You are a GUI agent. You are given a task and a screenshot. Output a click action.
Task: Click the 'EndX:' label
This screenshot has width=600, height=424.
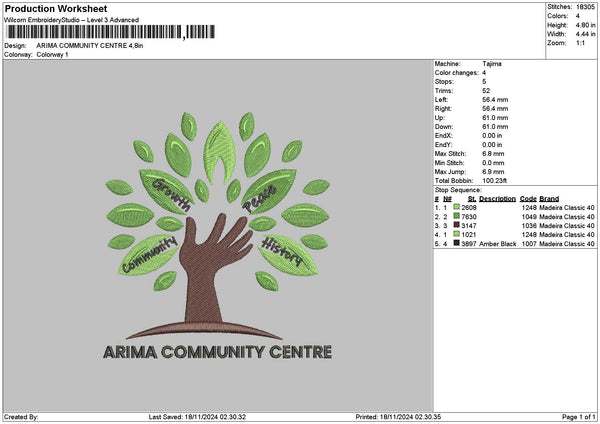[443, 136]
